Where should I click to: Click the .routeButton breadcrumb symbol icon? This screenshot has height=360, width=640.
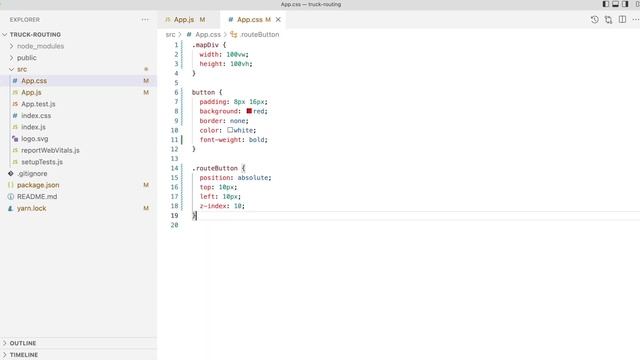[x=233, y=35]
